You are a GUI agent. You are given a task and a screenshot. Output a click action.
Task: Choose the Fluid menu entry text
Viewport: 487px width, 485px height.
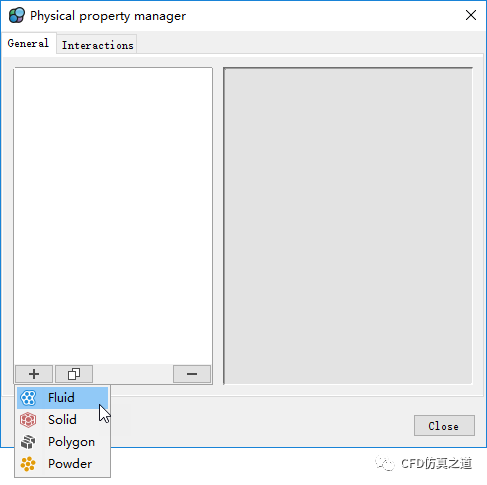pos(61,398)
